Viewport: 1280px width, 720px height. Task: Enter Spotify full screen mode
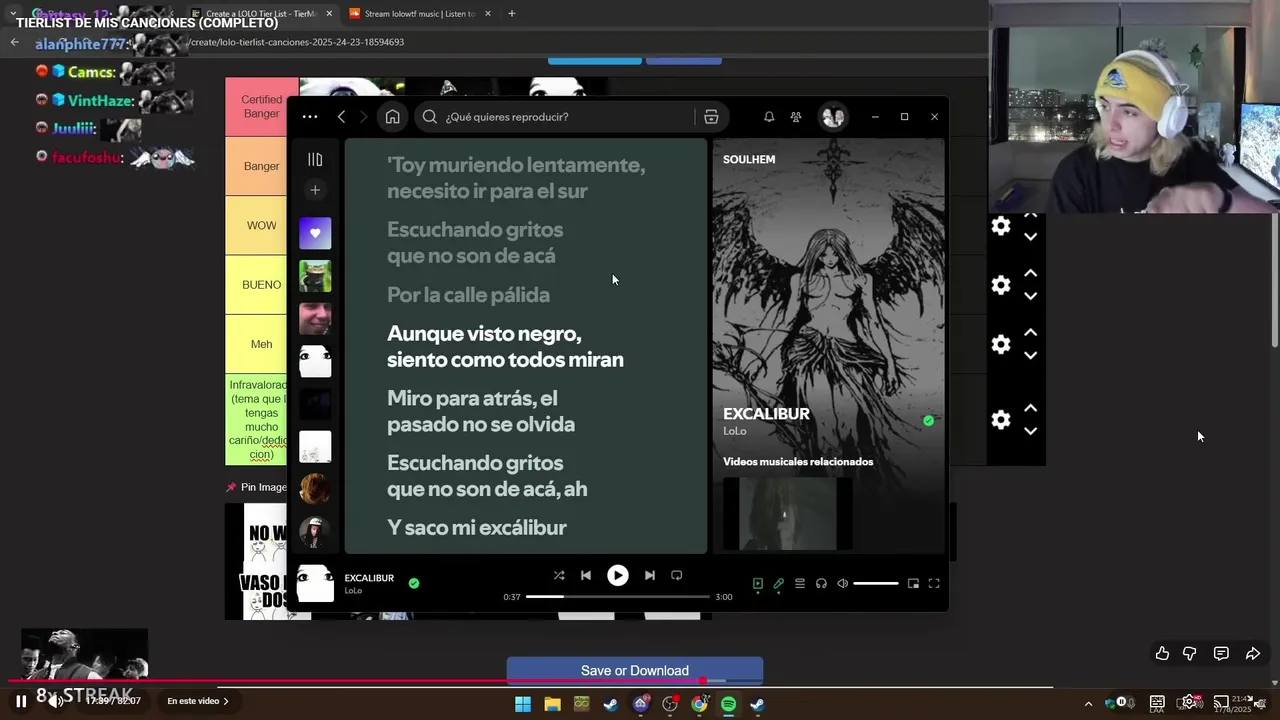click(x=934, y=584)
